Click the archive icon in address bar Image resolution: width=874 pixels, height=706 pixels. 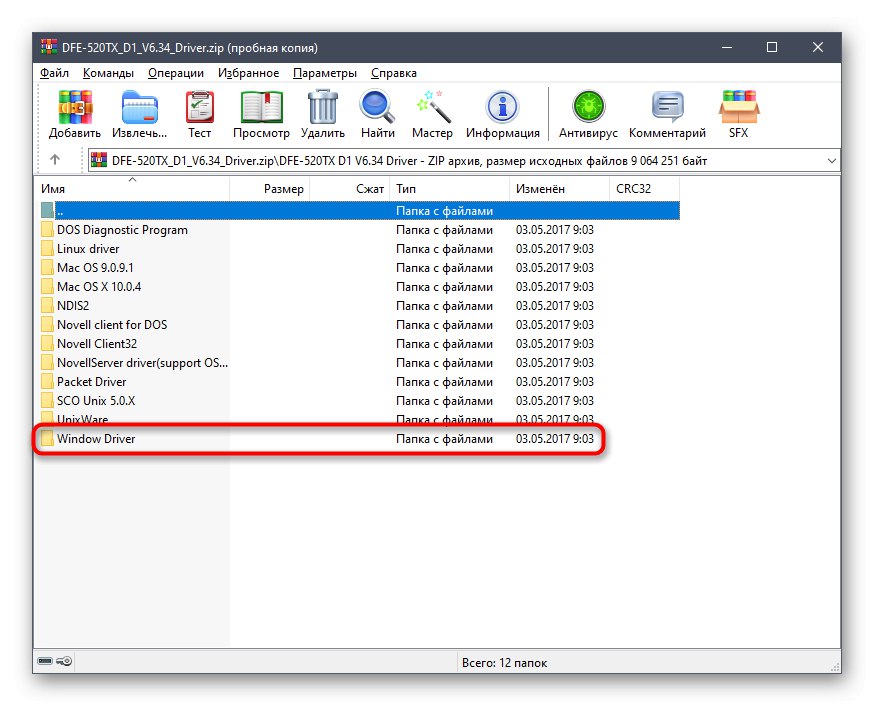99,160
